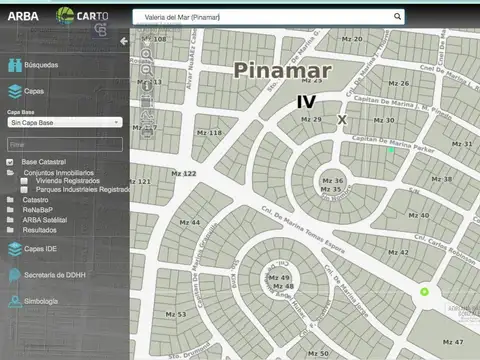This screenshot has width=480, height=360.
Task: Click open folder icon of Conjuntos Inmobiliarios
Action: tap(10, 173)
